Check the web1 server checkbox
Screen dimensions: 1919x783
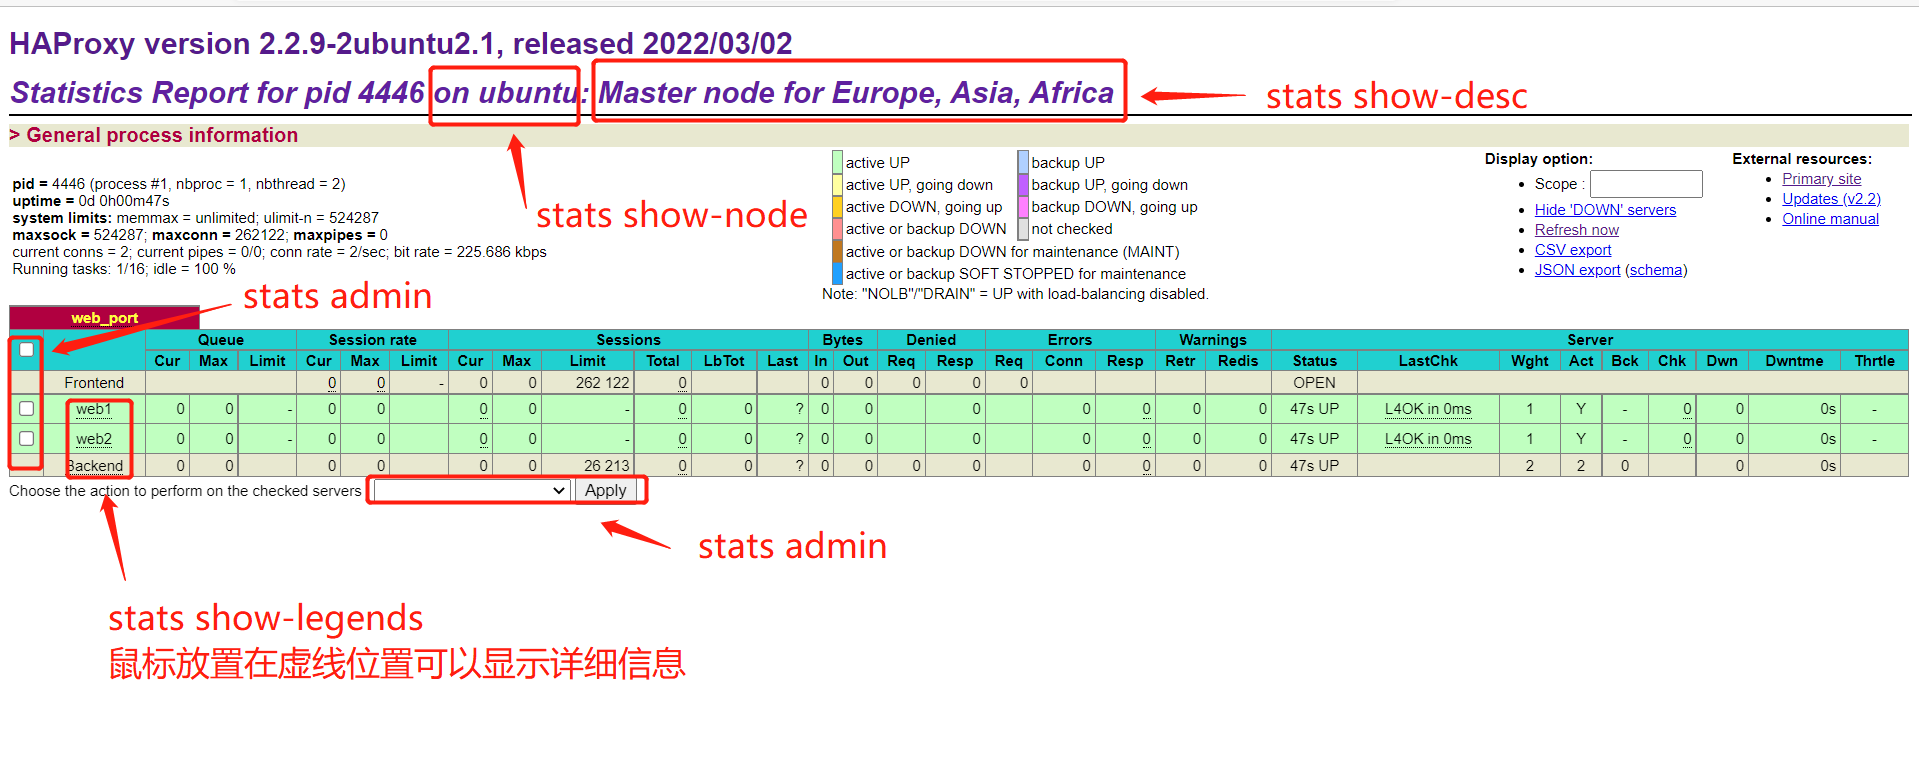coord(27,408)
